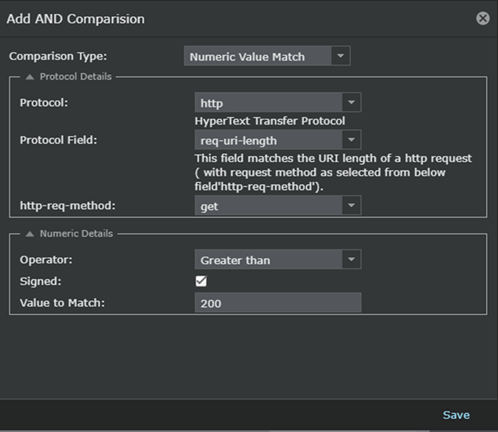Click the Comparison Type label

pyautogui.click(x=58, y=56)
